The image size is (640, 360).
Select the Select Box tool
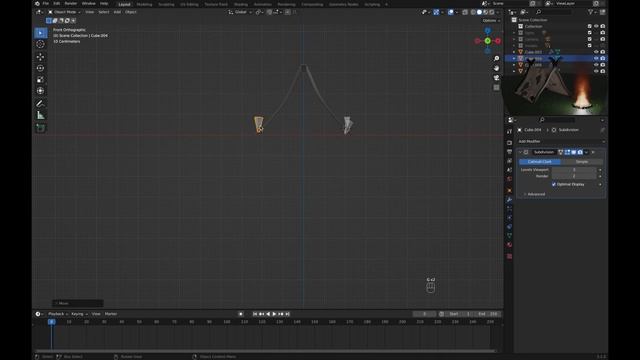click(40, 33)
